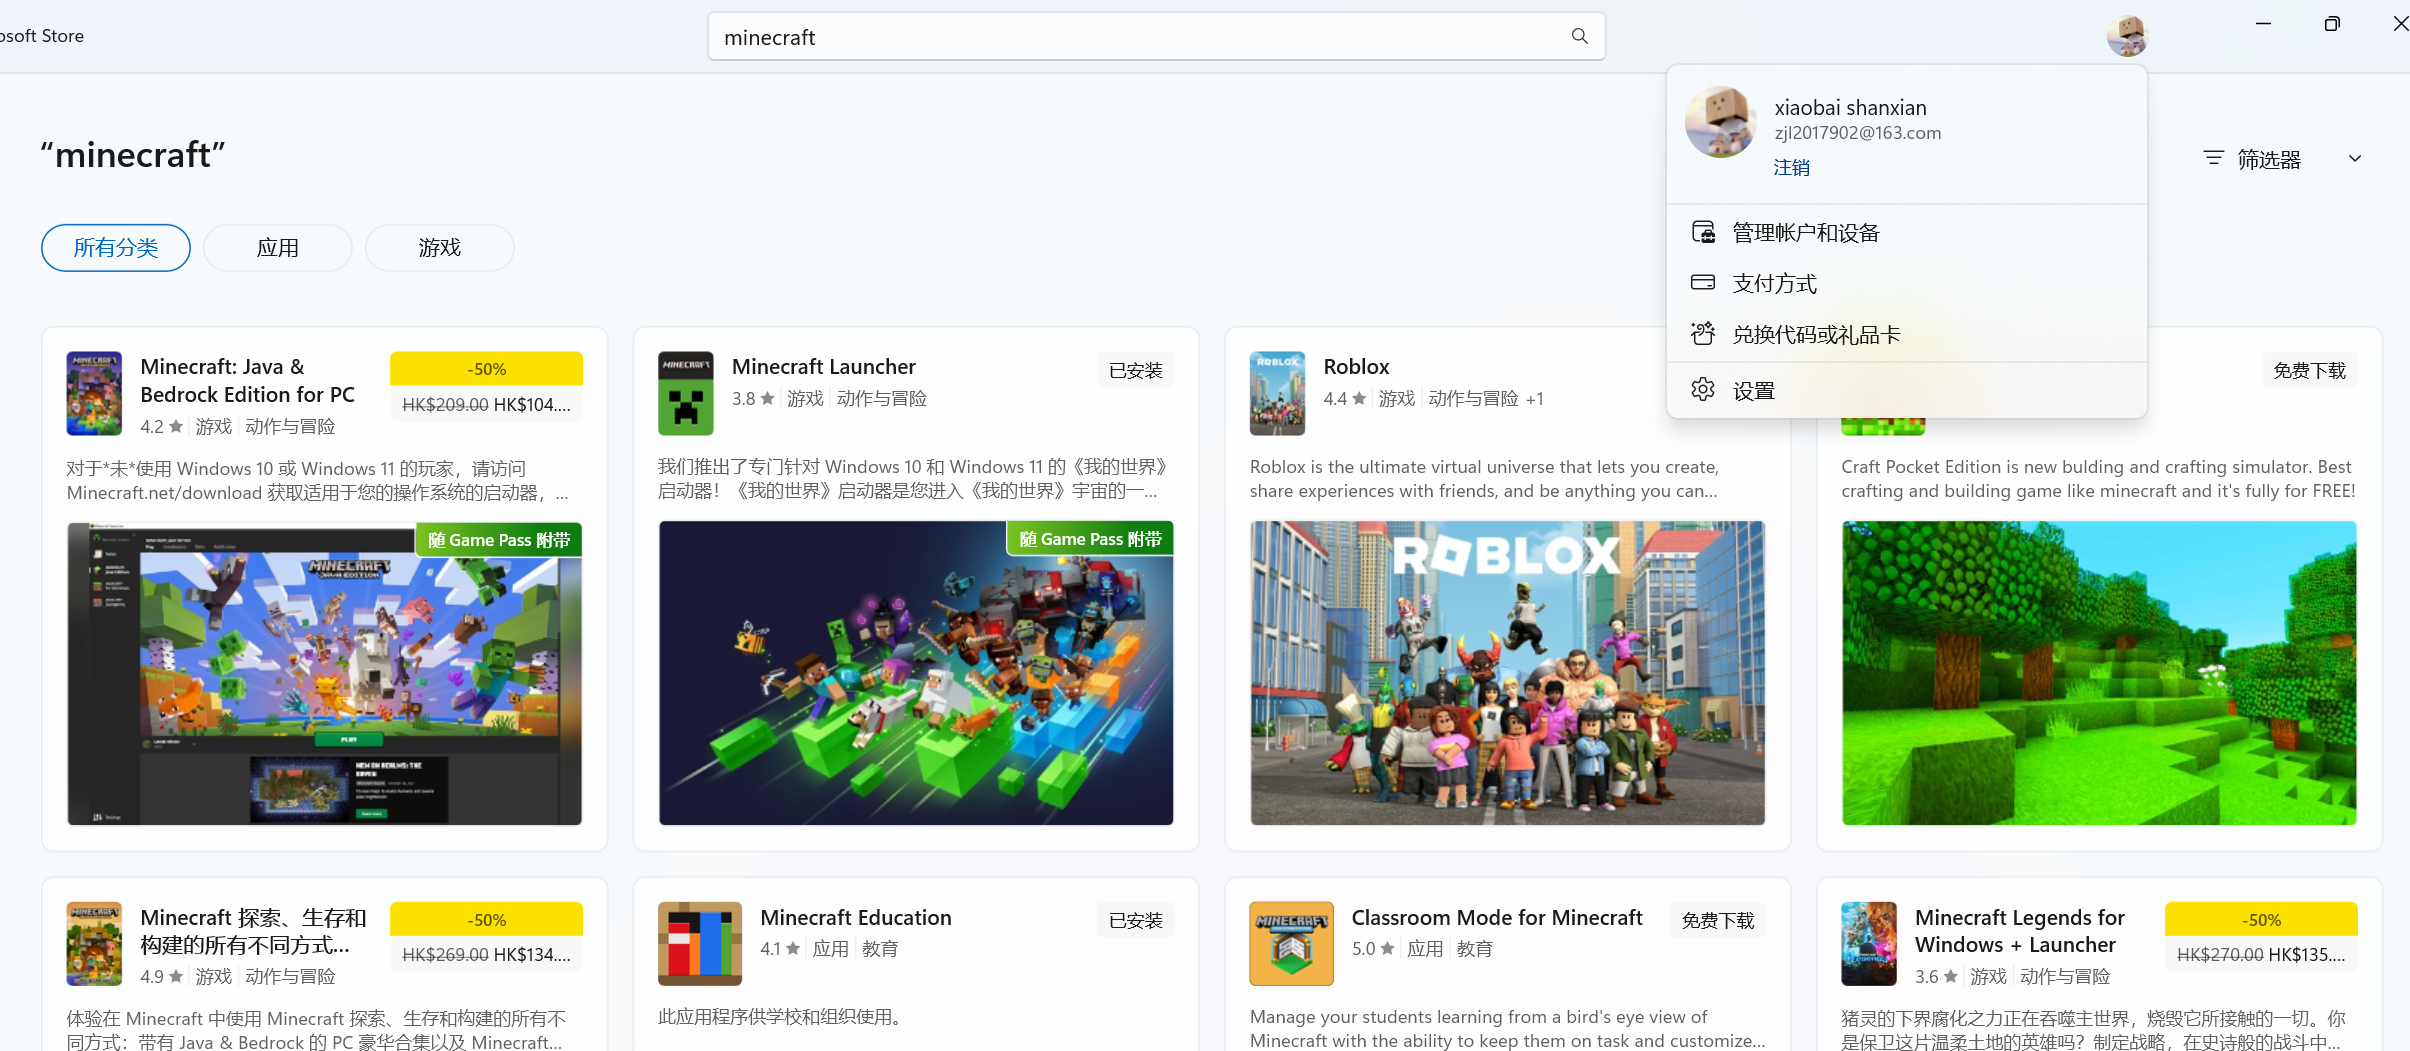Click 已安装 button on Minecraft Launcher

tap(1136, 370)
